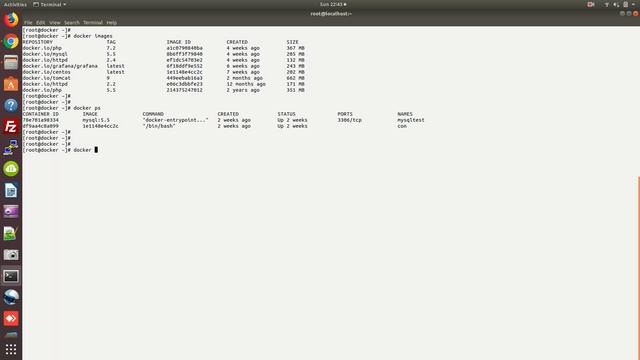Open the Terminal menu in the menu bar

[93, 22]
